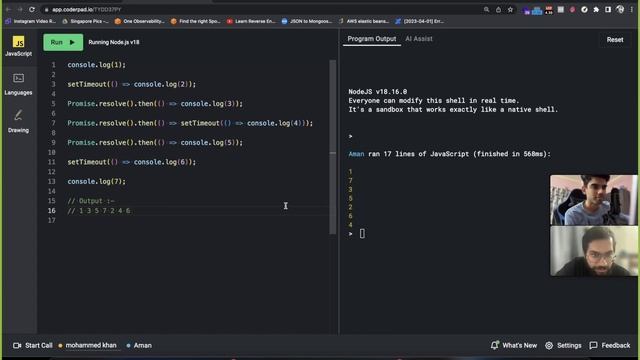Toggle the browser side panel icon

(x=608, y=9)
